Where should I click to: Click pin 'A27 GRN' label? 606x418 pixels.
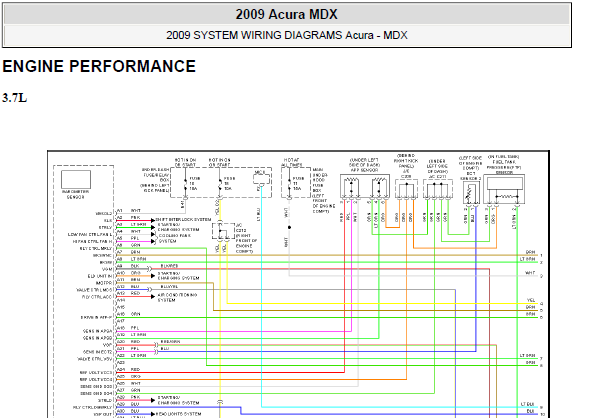pyautogui.click(x=129, y=390)
